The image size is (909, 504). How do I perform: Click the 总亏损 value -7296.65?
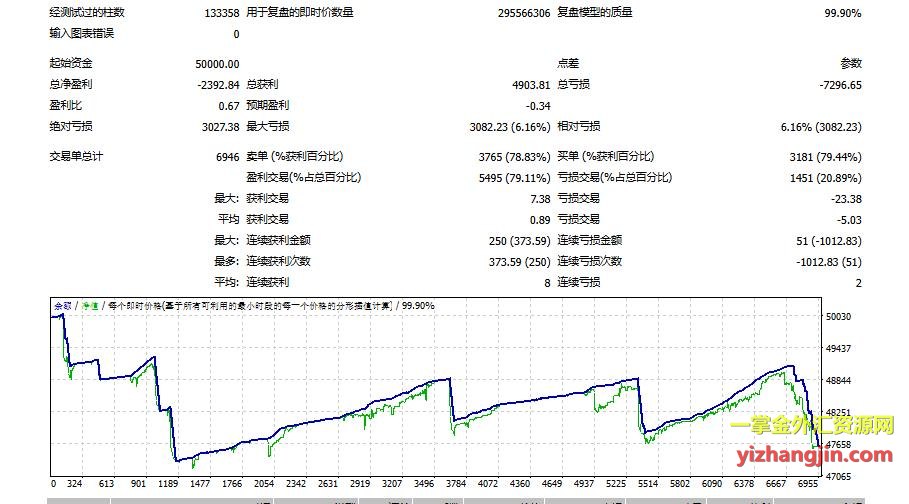click(838, 85)
